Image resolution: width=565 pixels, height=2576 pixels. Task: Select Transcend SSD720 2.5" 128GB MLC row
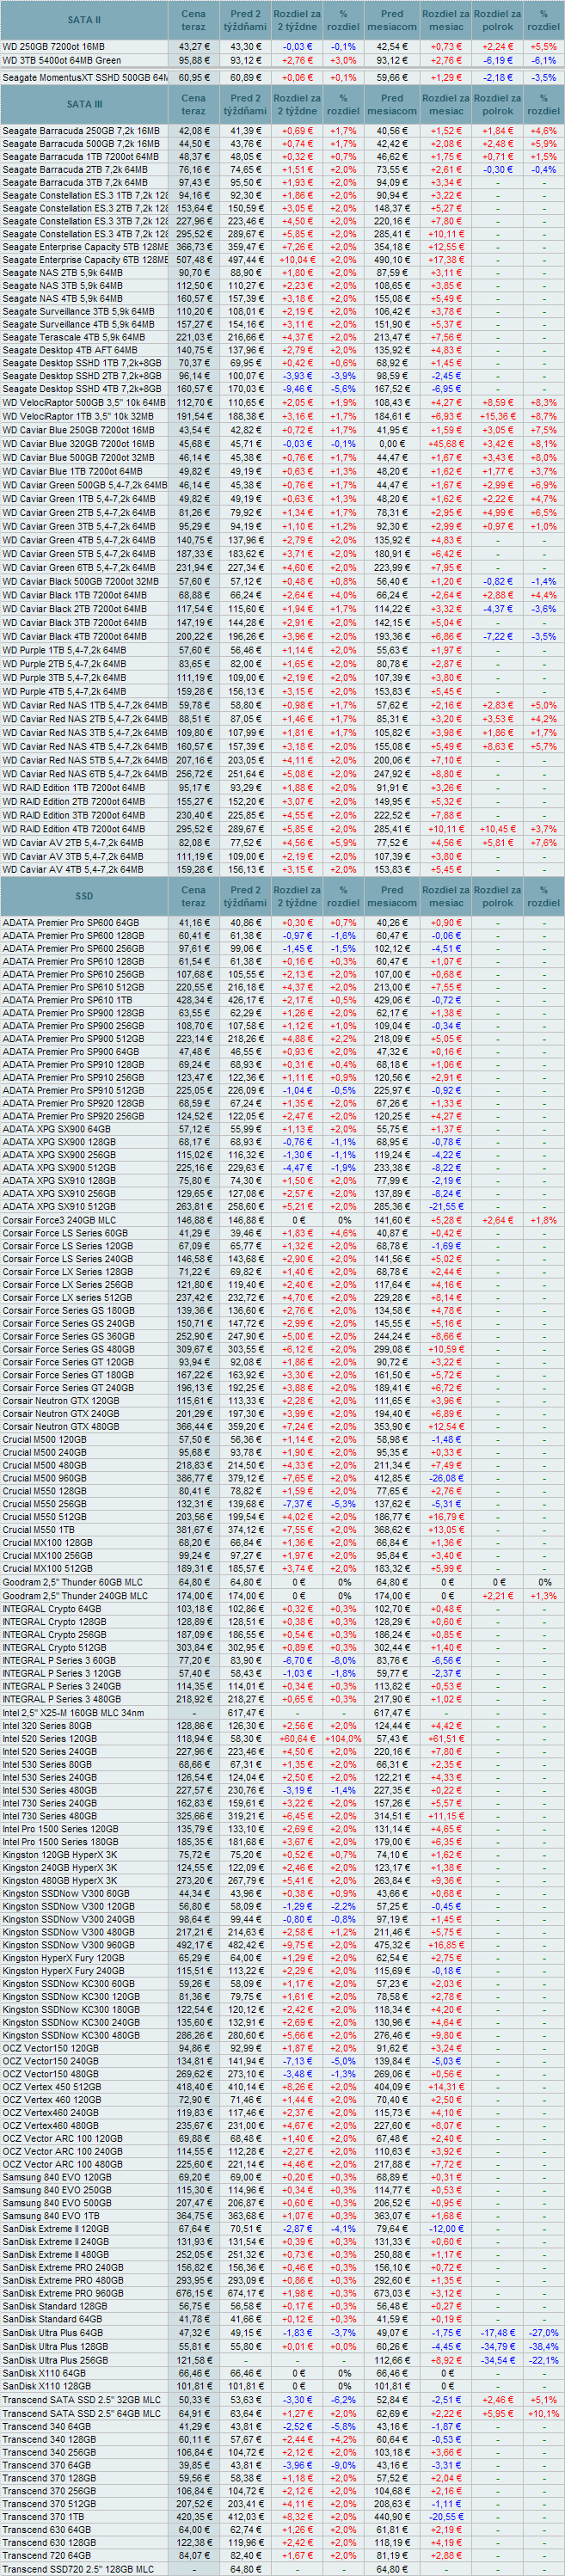78,2568
